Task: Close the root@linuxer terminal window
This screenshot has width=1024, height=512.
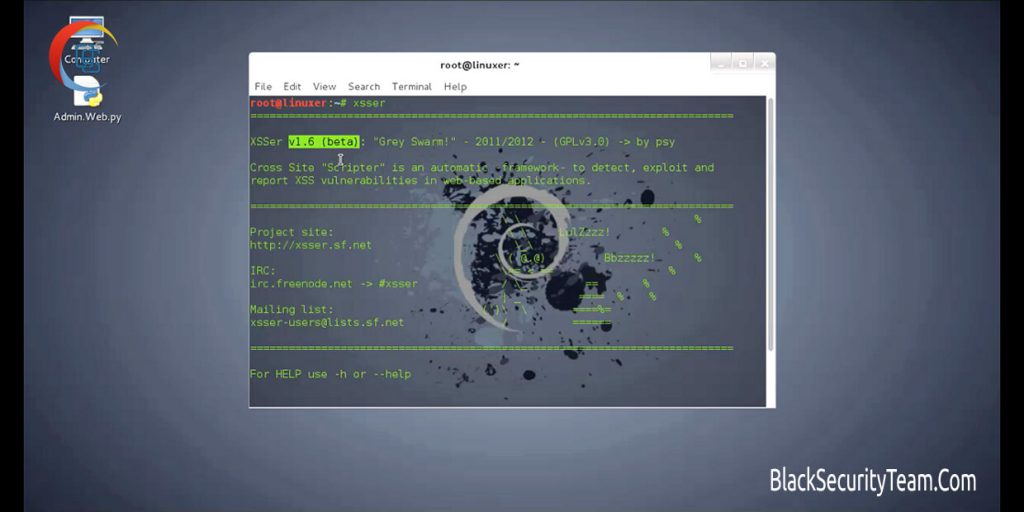Action: (x=762, y=64)
